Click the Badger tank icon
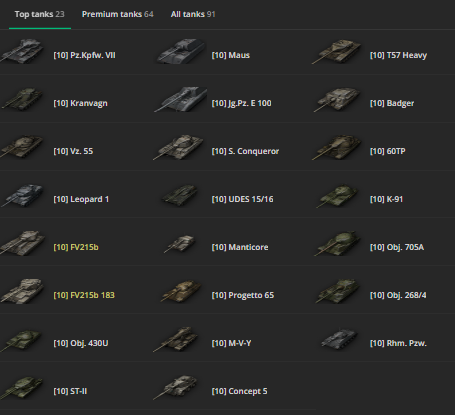Image resolution: width=455 pixels, height=415 pixels. pos(337,99)
